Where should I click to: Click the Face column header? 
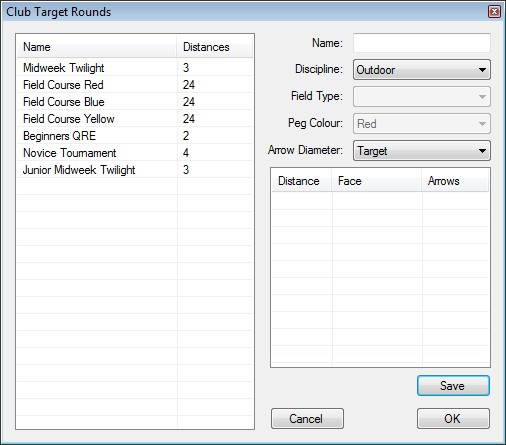pos(377,181)
